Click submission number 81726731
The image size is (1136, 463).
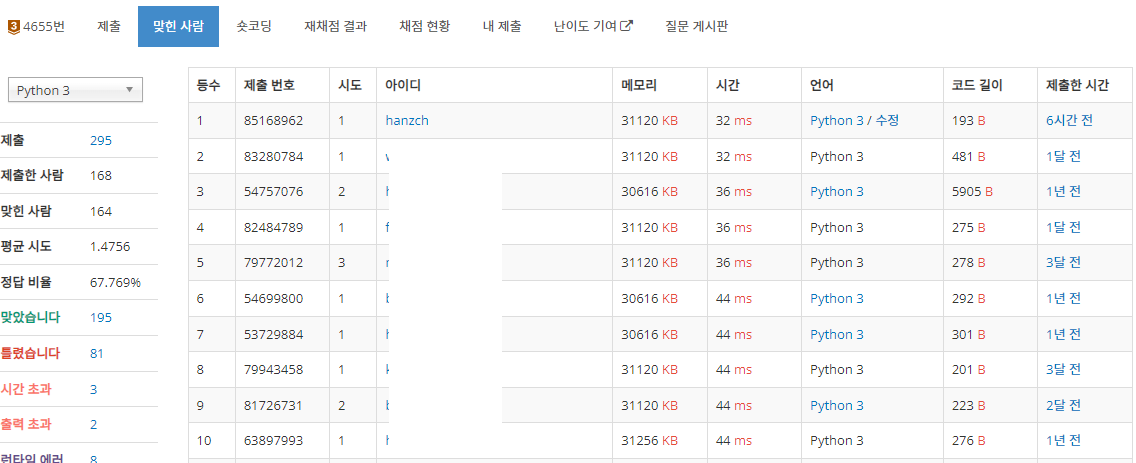[274, 405]
